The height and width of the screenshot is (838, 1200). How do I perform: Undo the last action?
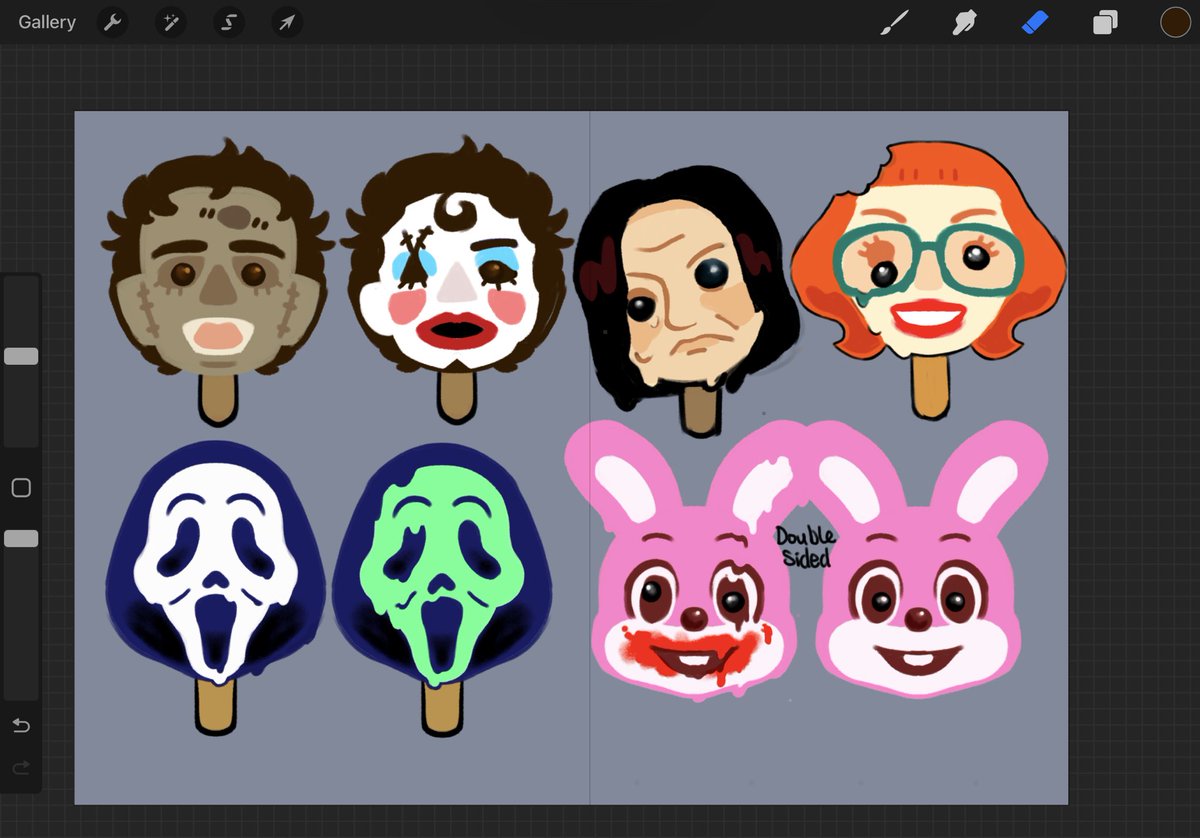[21, 725]
